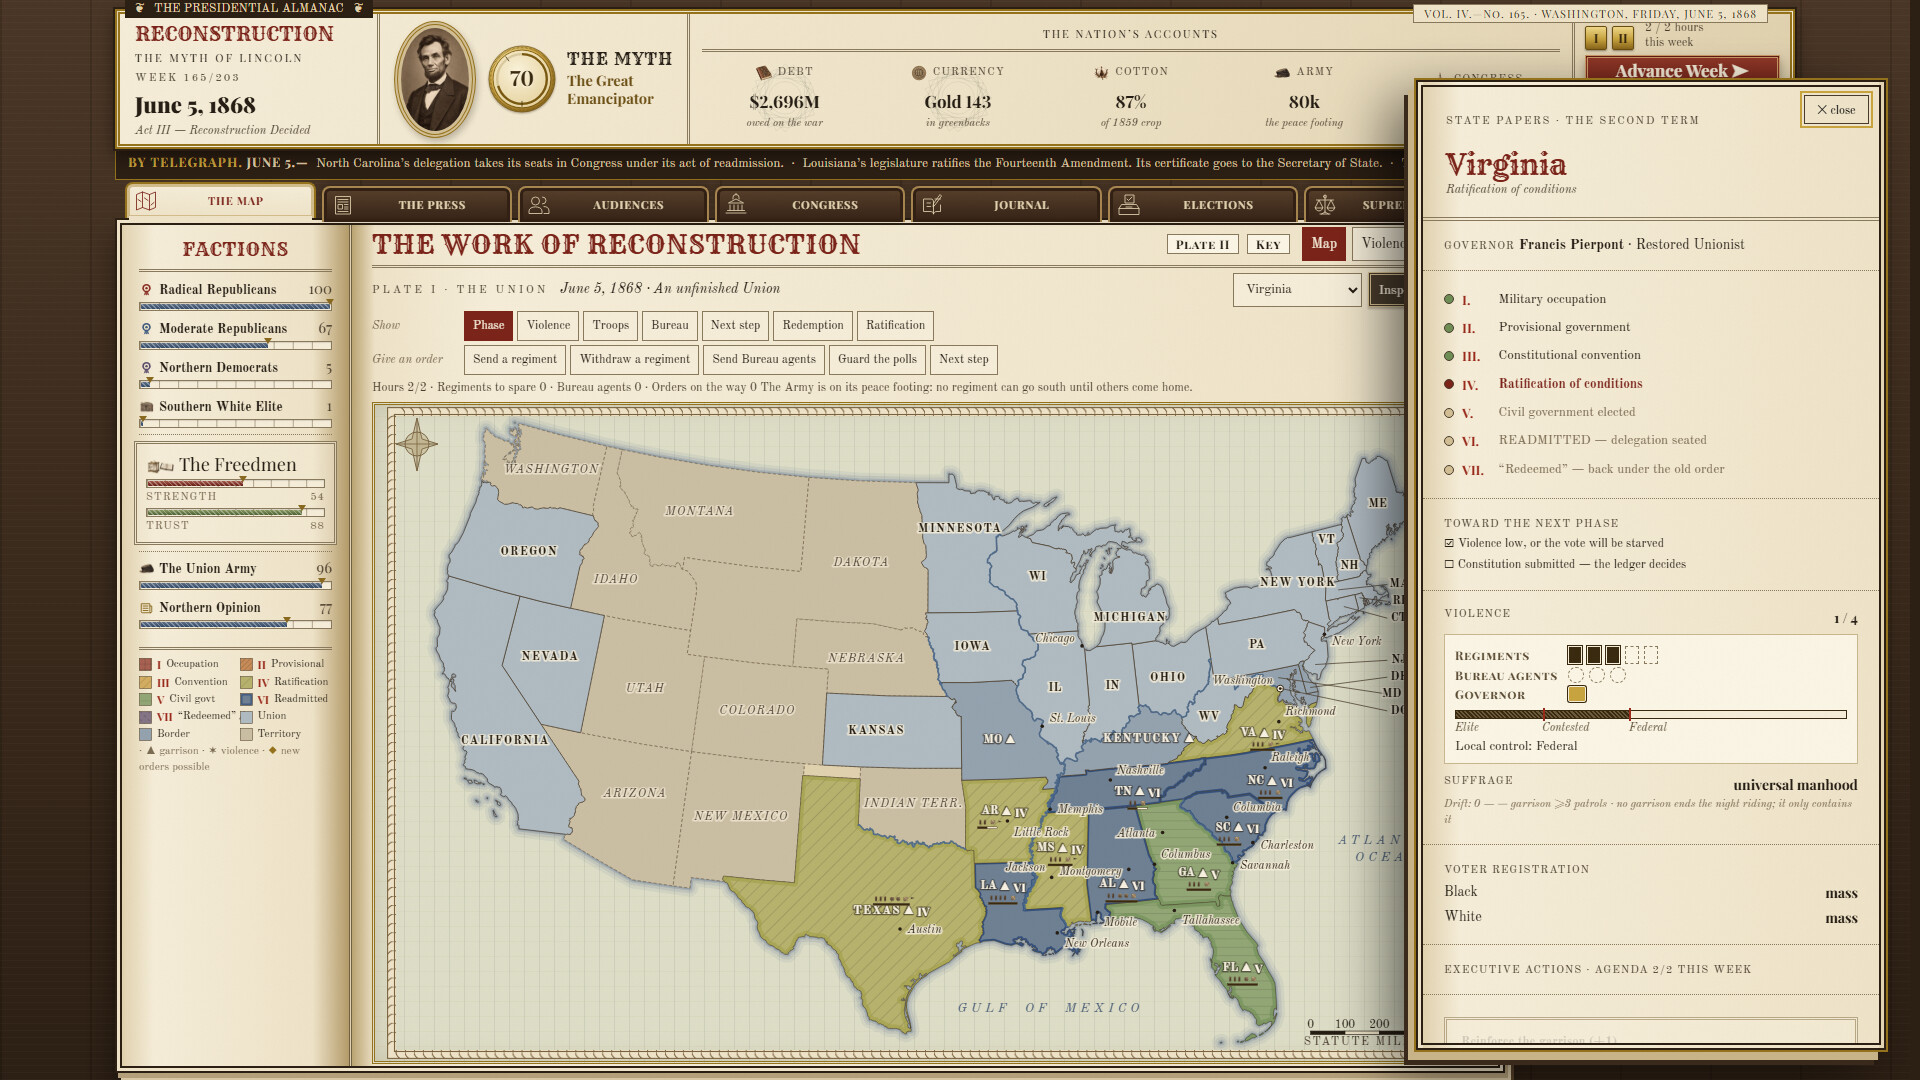Toggle 'Violence low' checkbox in Virginia panel
The width and height of the screenshot is (1920, 1080).
point(1449,543)
